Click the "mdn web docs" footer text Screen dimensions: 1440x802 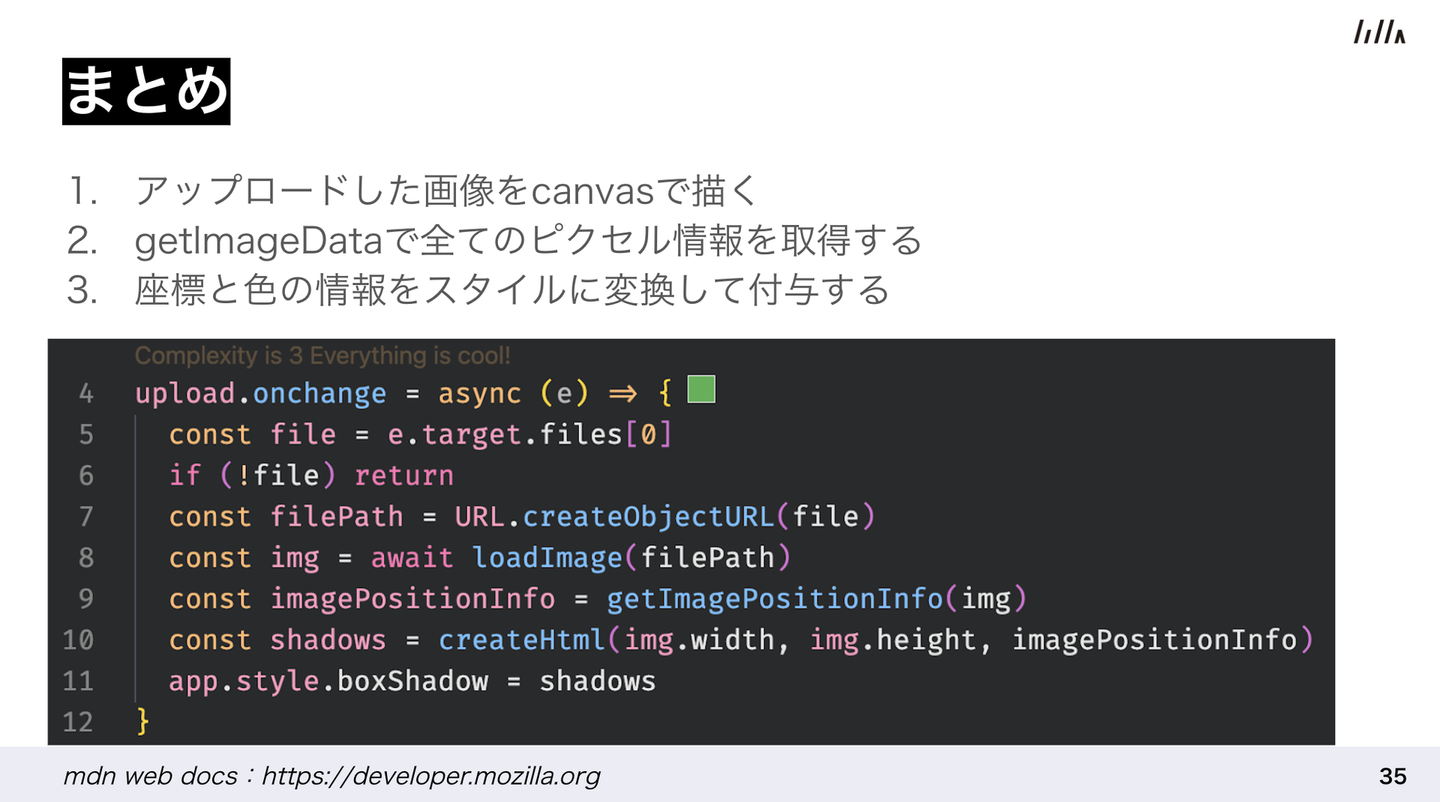point(151,776)
